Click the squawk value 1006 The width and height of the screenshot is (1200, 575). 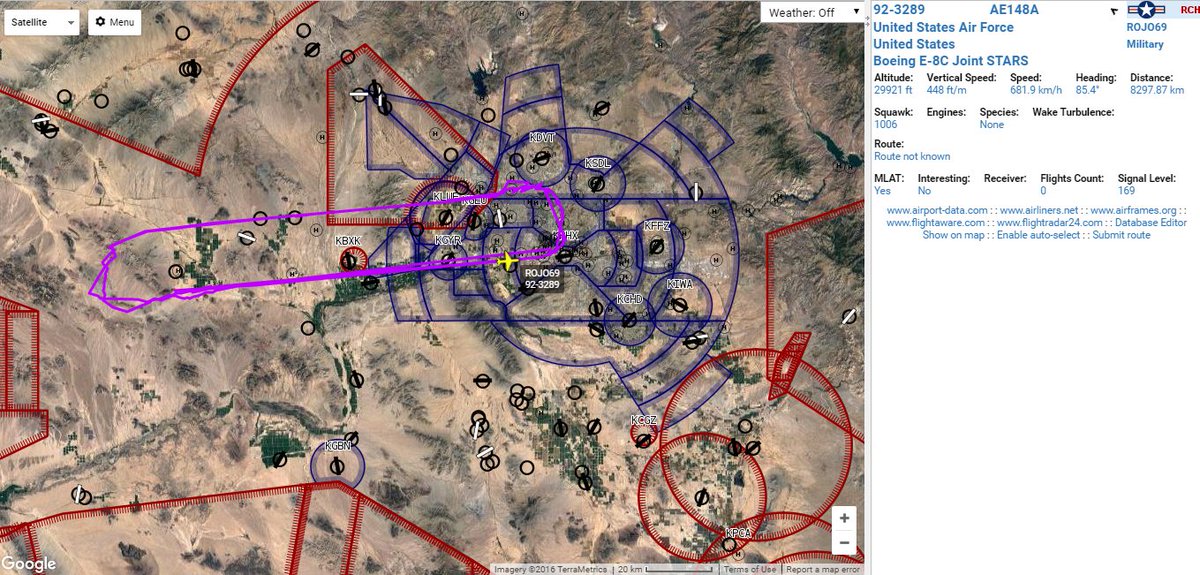click(885, 125)
